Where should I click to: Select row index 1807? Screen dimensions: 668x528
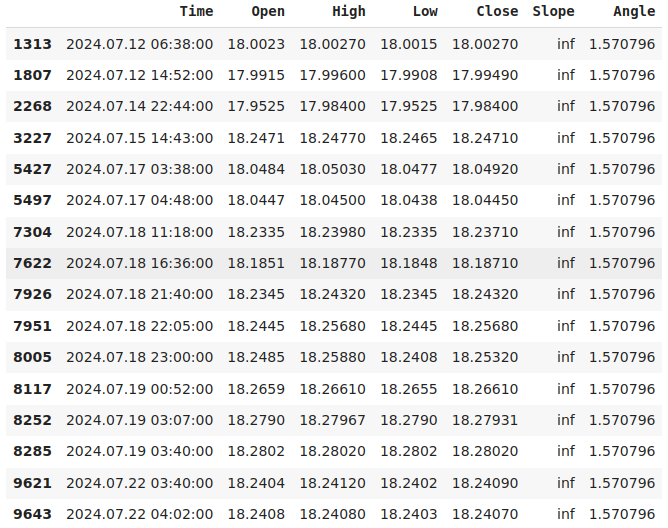point(32,75)
